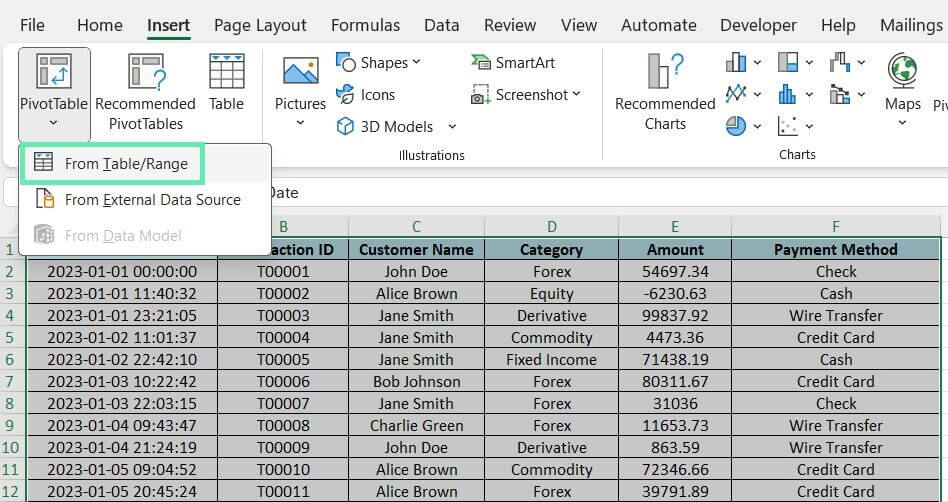
Task: Expand the arrow beneath Pictures
Action: [300, 123]
